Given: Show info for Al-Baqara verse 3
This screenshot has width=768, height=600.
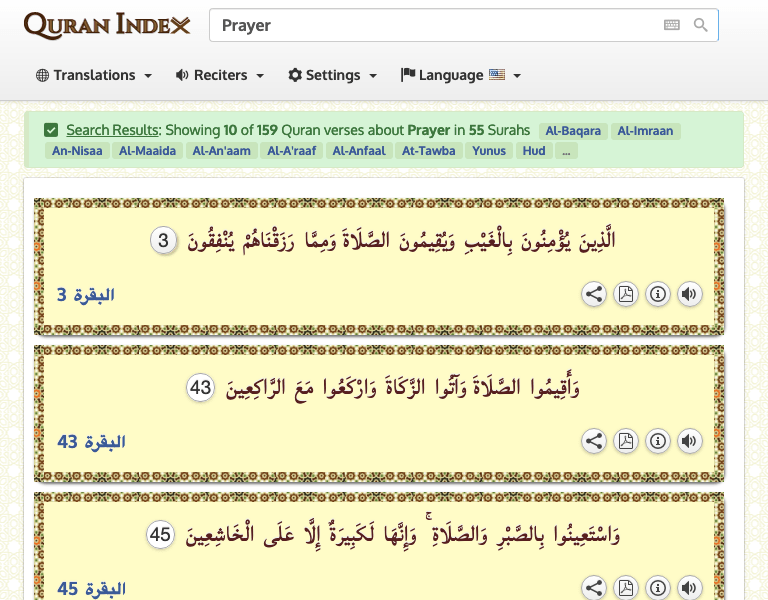Looking at the screenshot, I should [x=657, y=294].
